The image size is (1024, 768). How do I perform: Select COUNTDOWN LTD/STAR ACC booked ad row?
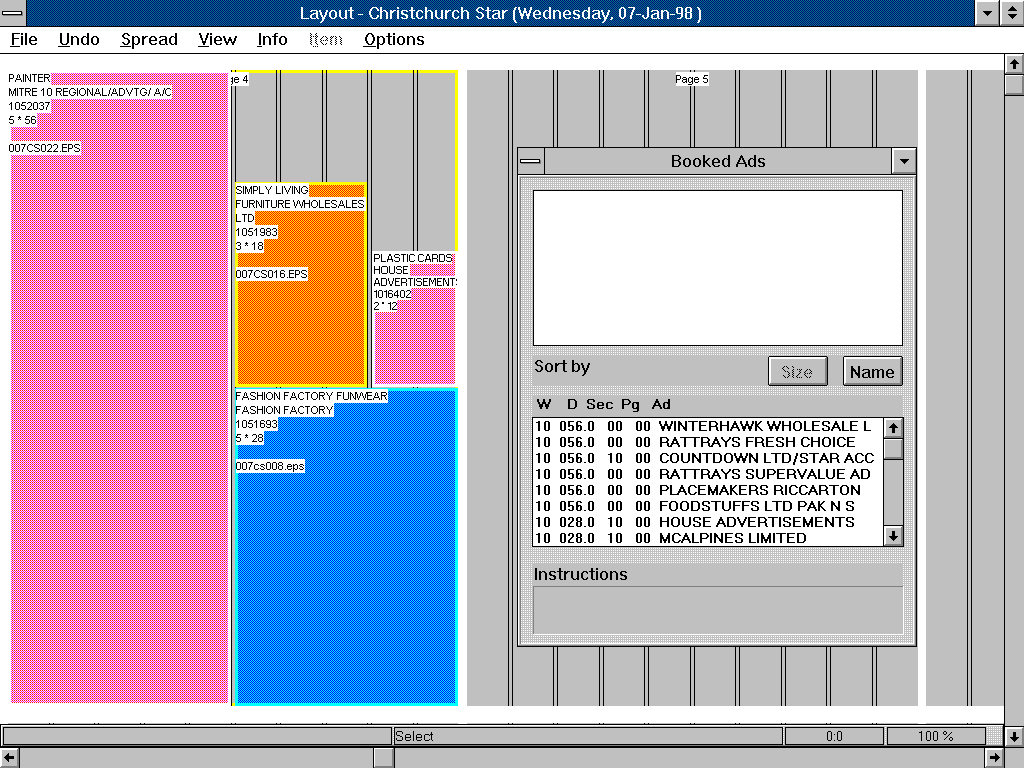click(708, 458)
